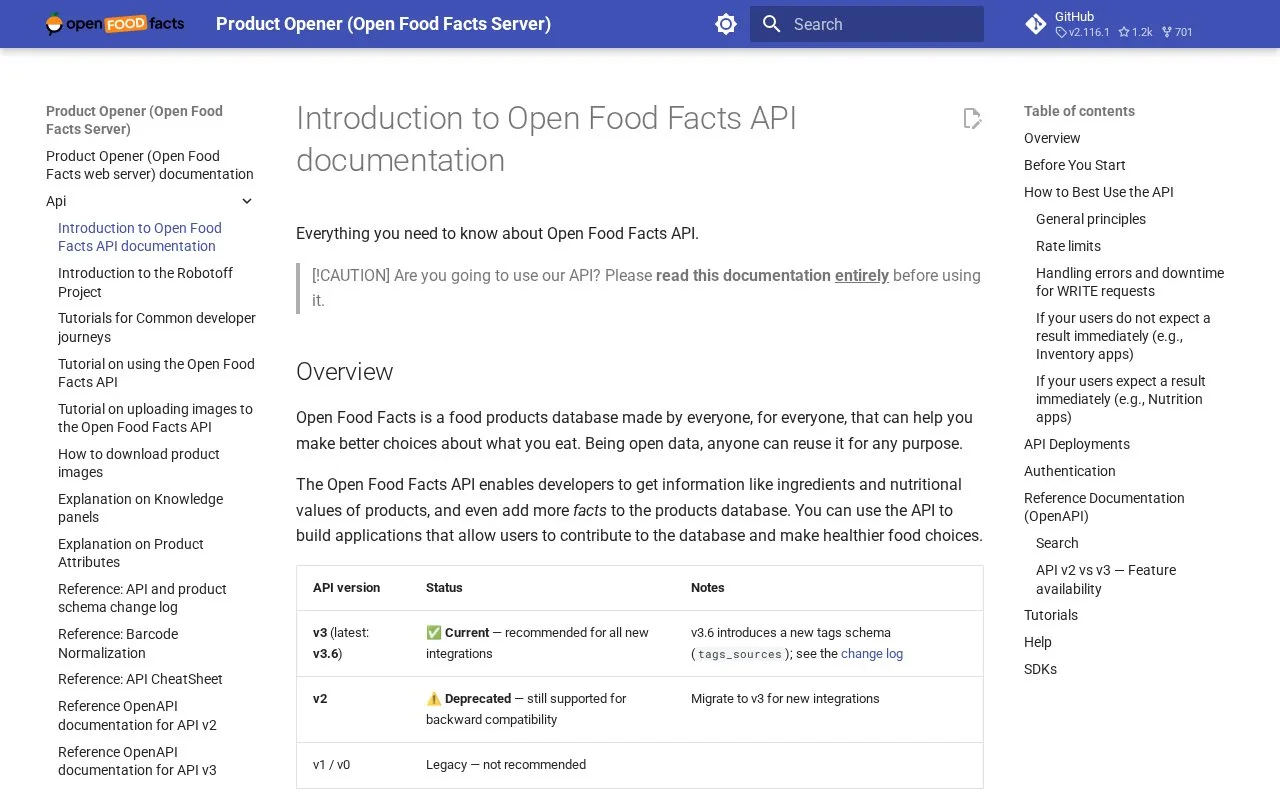The width and height of the screenshot is (1280, 800).
Task: Click the search magnifier icon
Action: click(771, 24)
